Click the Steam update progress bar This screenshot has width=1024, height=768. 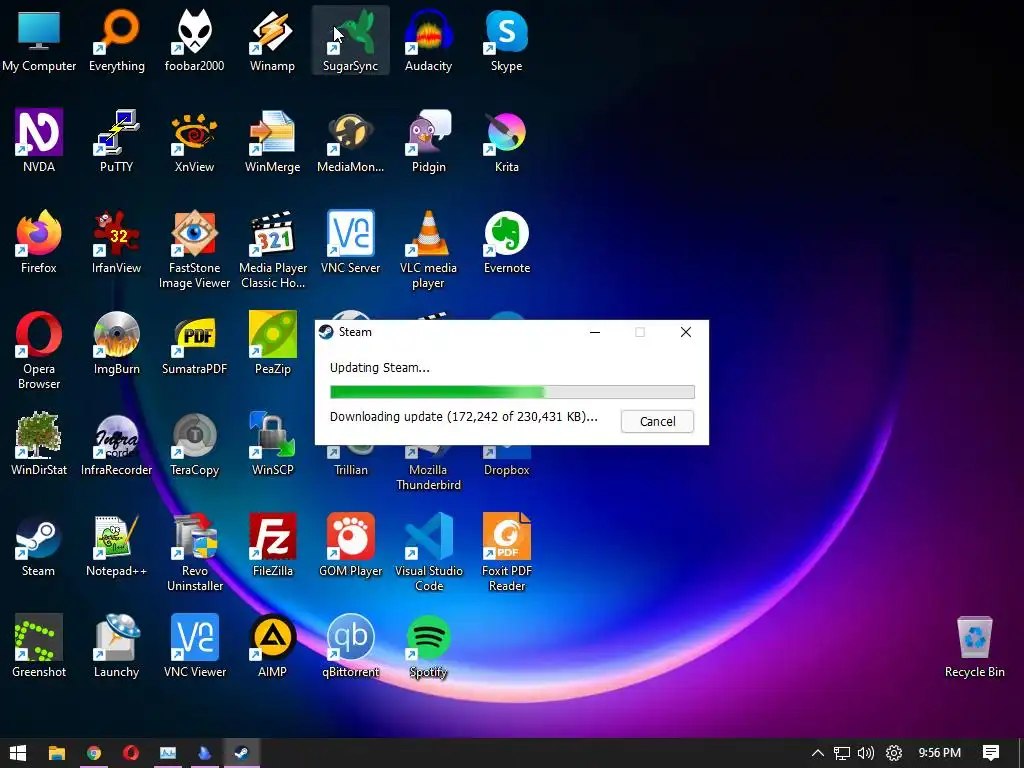coord(512,392)
